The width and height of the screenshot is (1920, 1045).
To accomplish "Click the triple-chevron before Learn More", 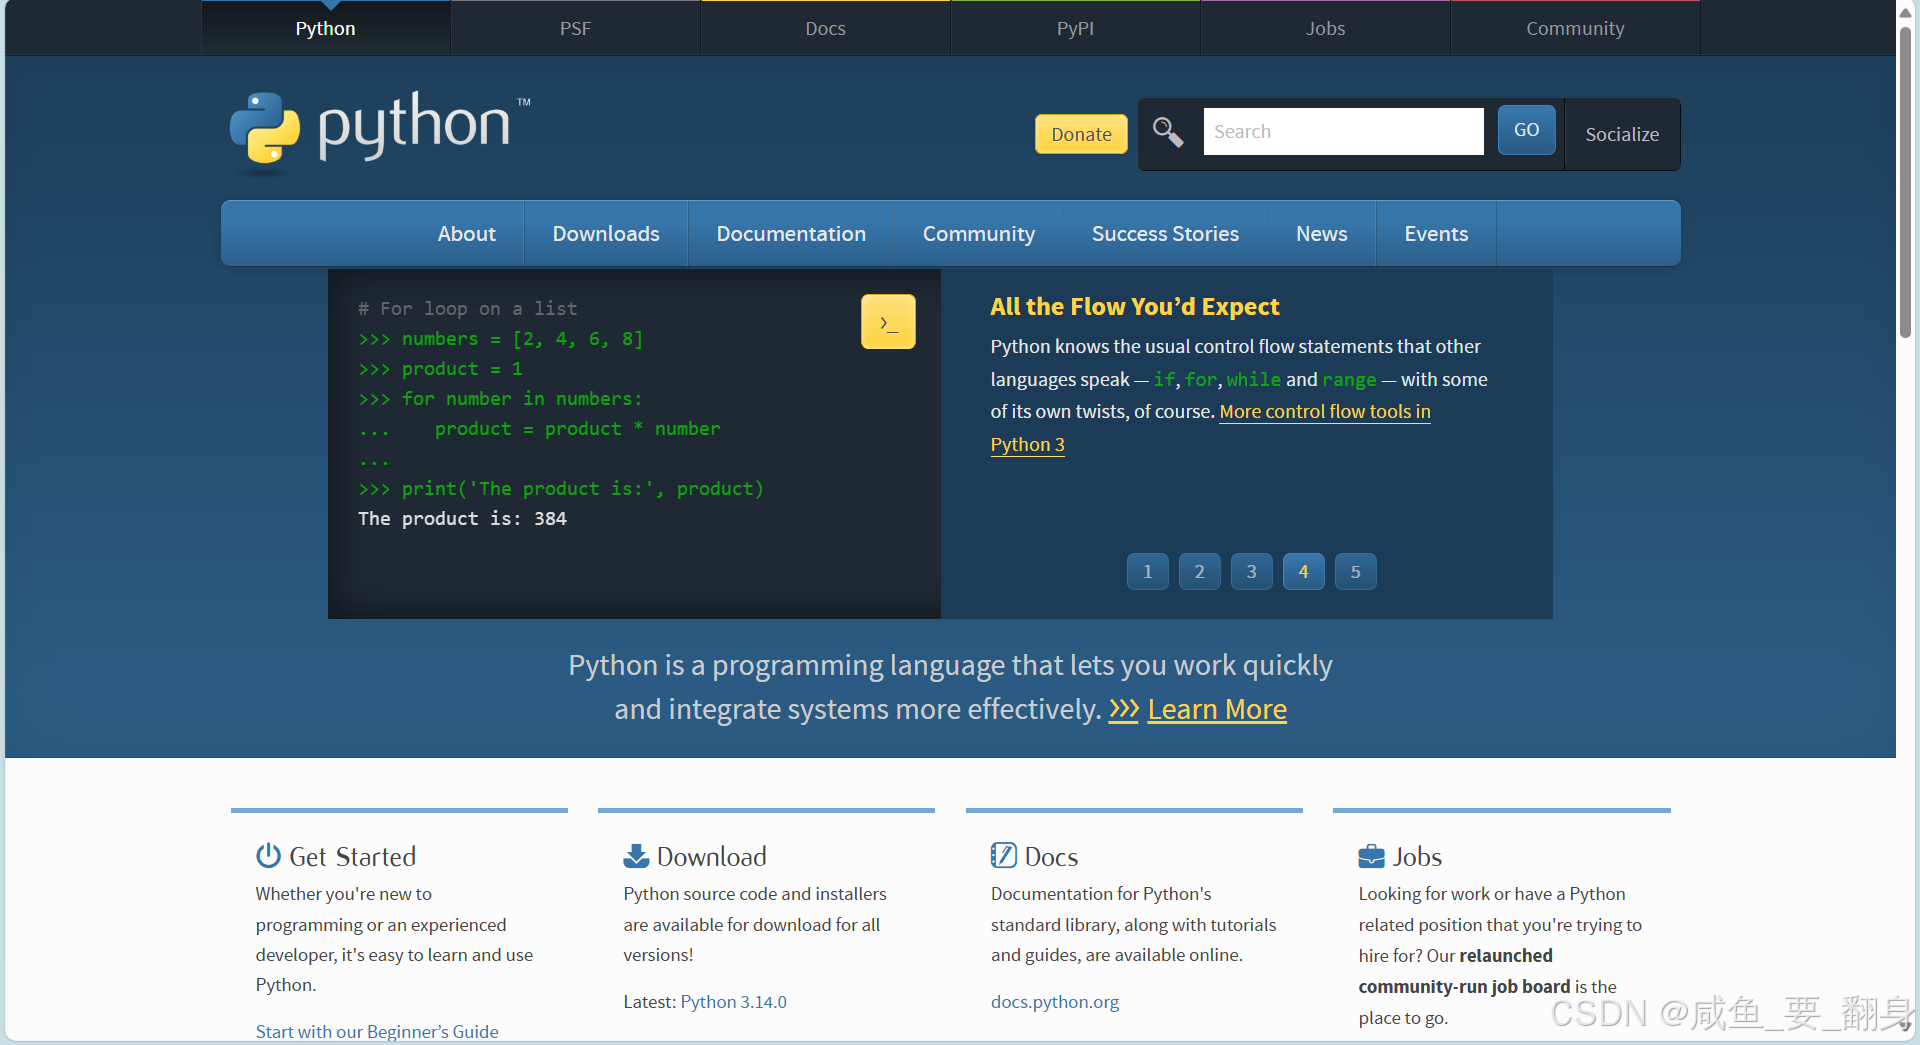I will 1124,710.
